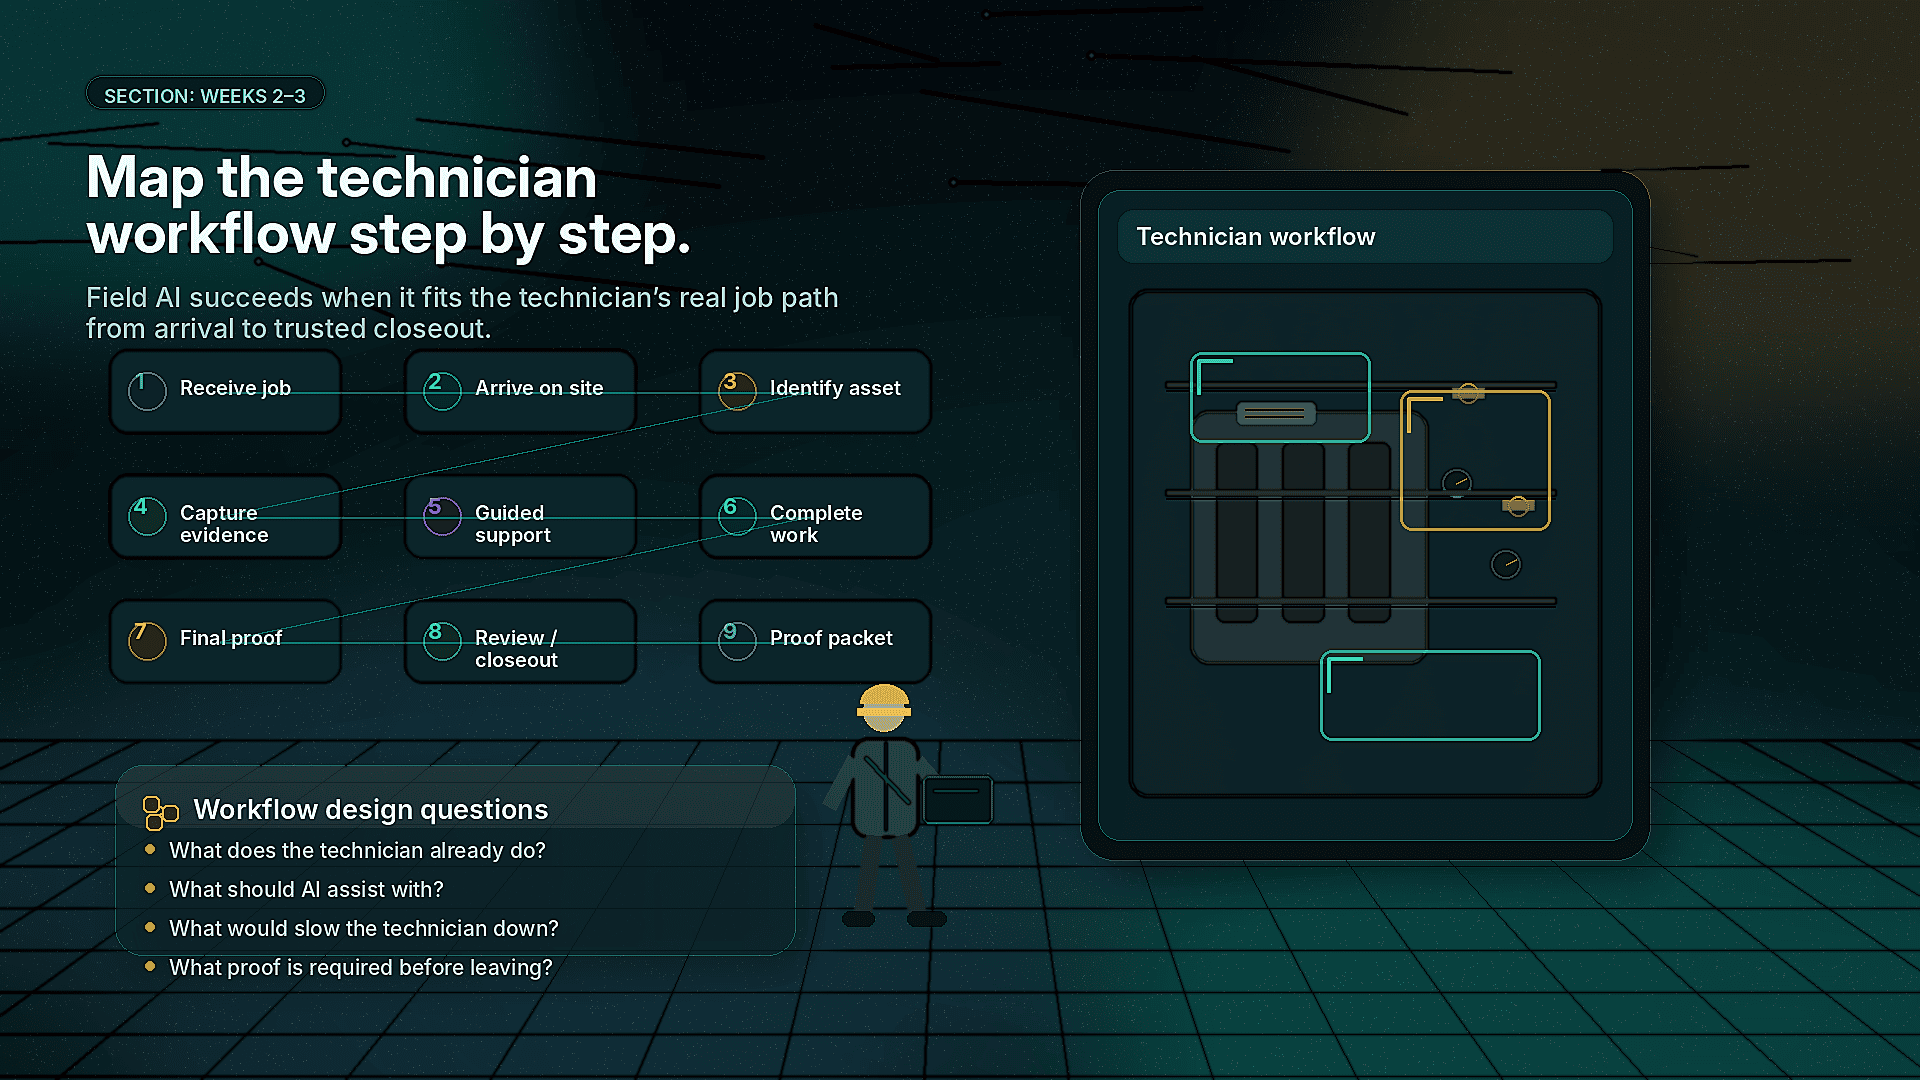Click the step 9 gray circle icon
The height and width of the screenshot is (1080, 1920).
click(x=737, y=641)
